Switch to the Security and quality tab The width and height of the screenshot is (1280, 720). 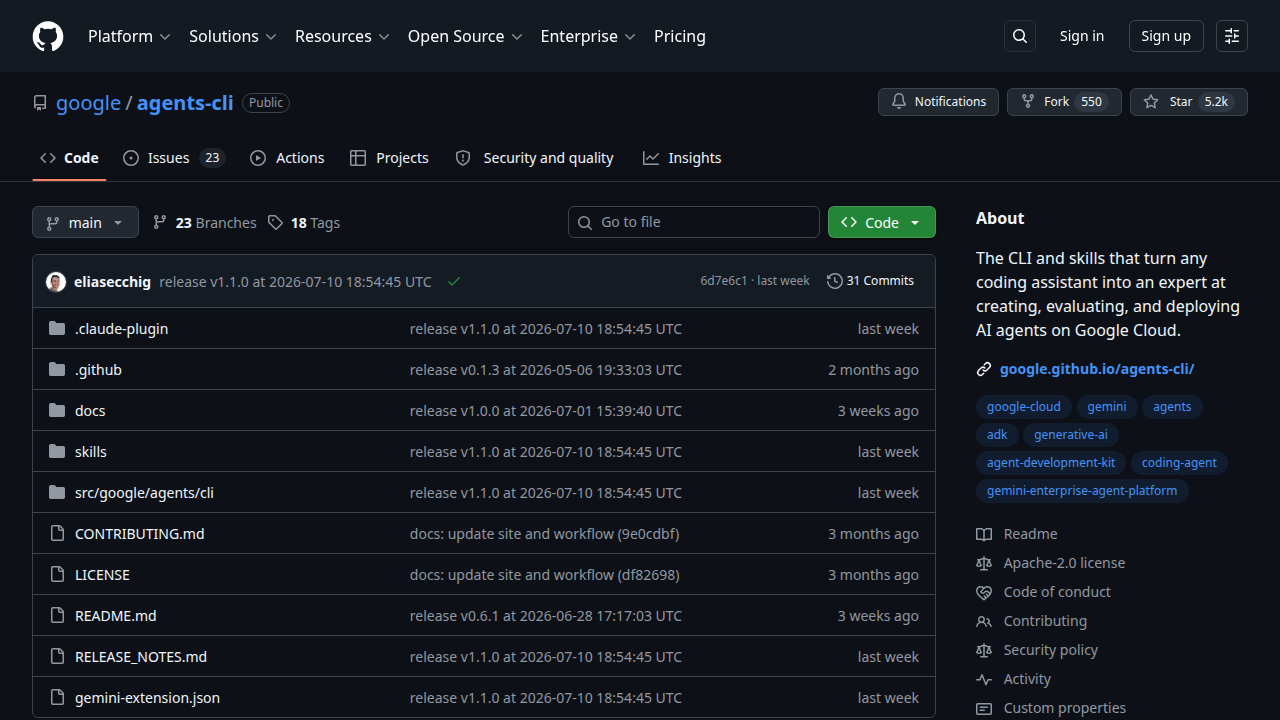(x=534, y=158)
